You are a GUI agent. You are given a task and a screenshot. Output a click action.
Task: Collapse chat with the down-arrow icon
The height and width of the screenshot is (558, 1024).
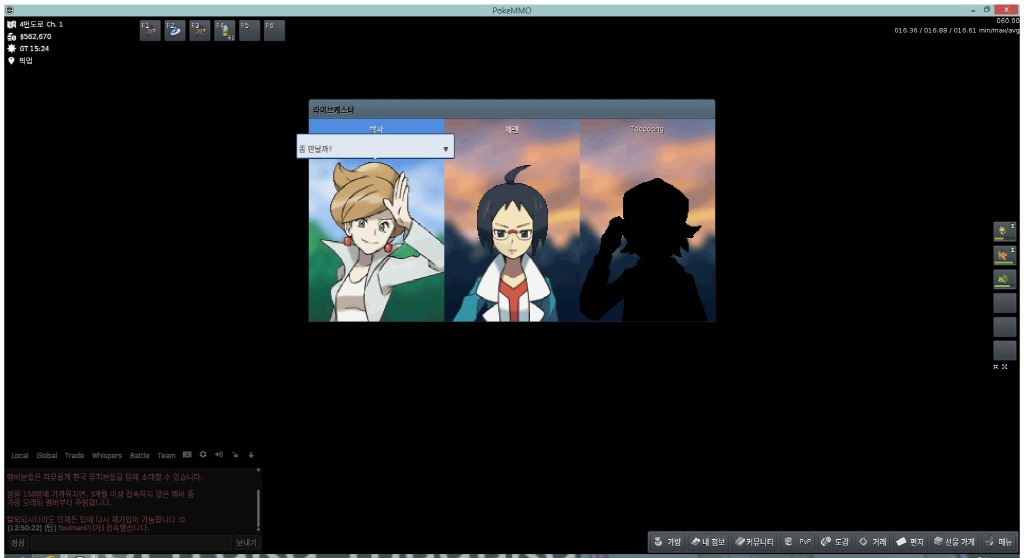tap(251, 455)
